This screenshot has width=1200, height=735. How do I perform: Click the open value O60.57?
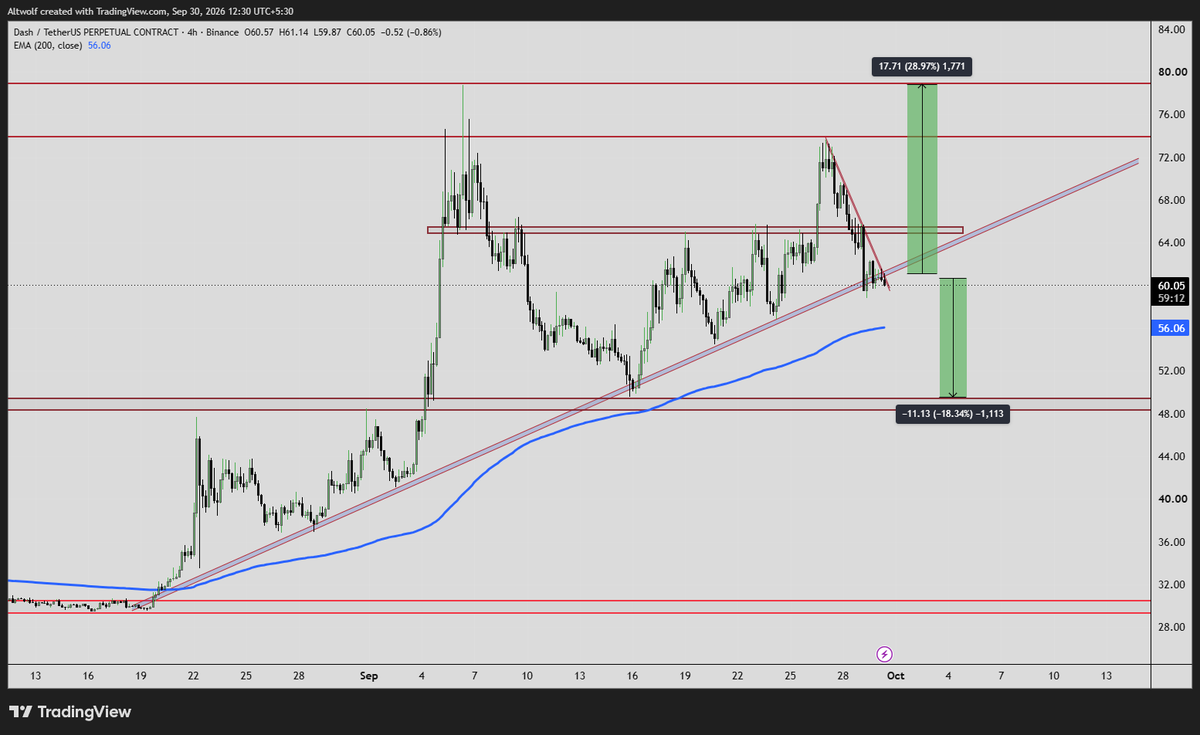[259, 32]
